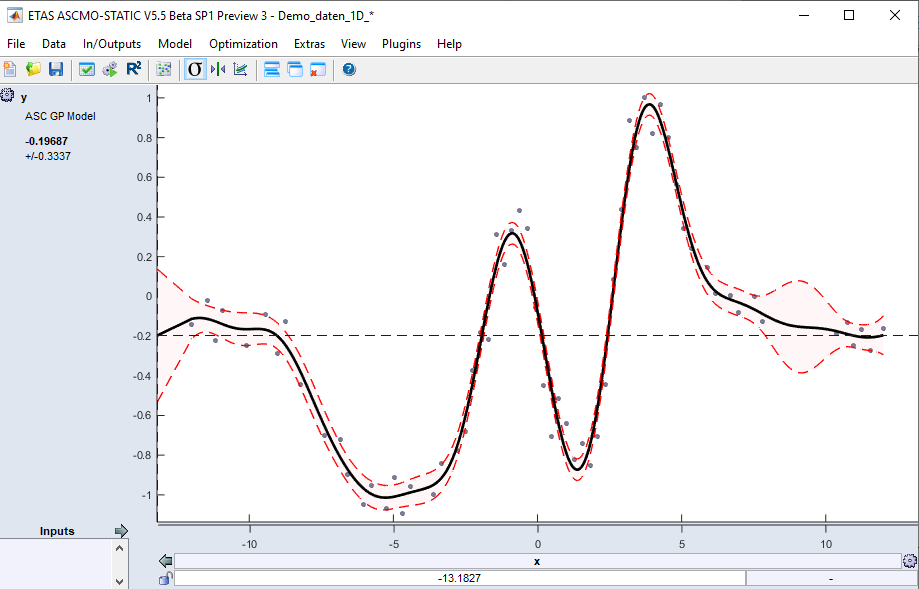Click the scatter plot data icon
Image resolution: width=919 pixels, height=589 pixels.
pos(164,70)
